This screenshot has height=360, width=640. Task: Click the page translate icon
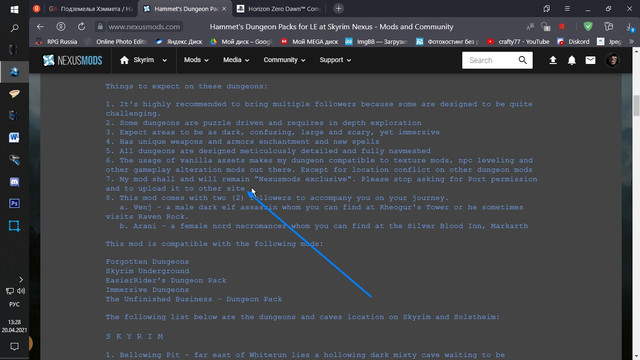[x=530, y=27]
